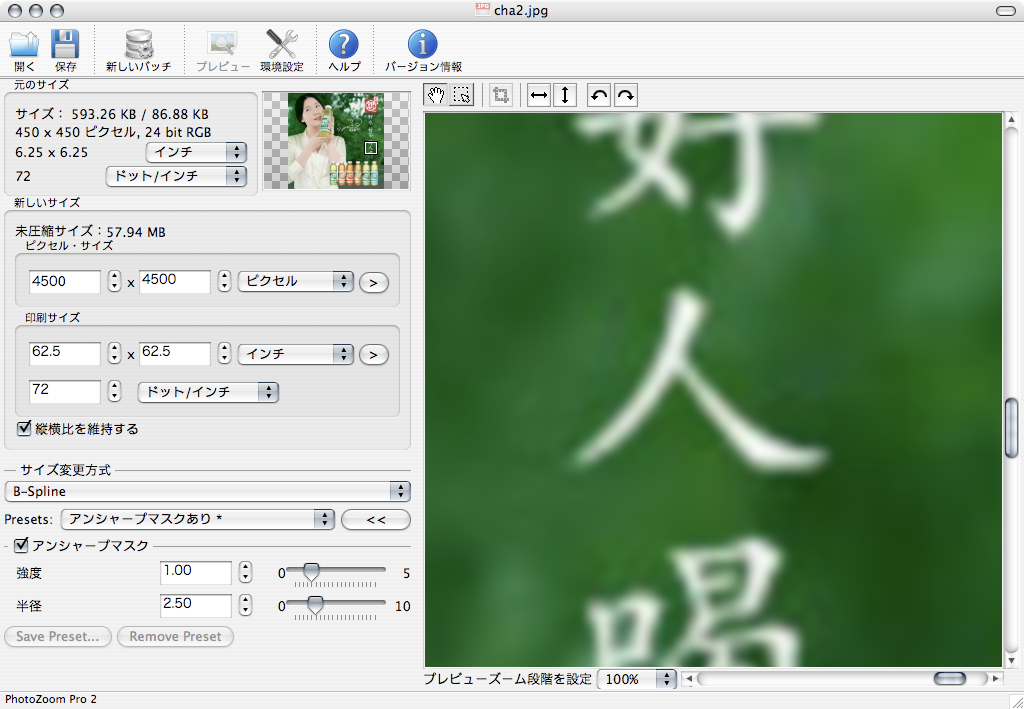
Task: Click the horizontal scrollbar left arrow
Action: (x=688, y=679)
